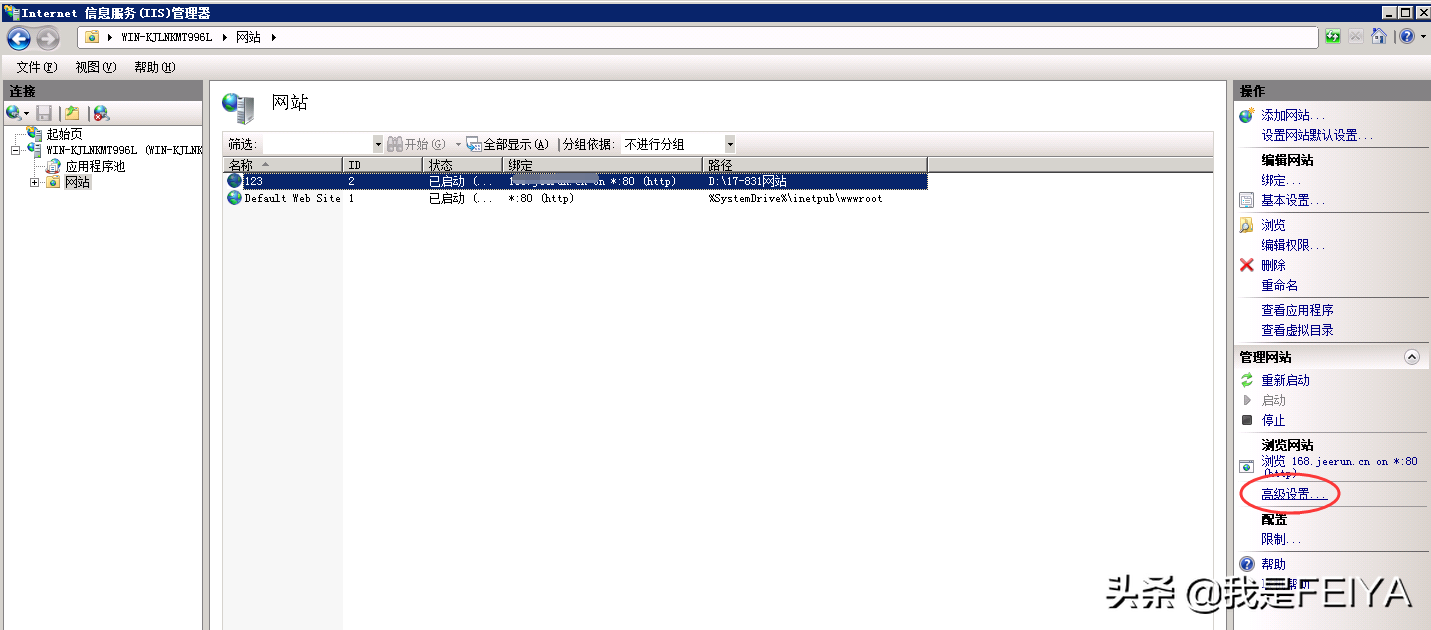Click globe icon of the 123 site row
This screenshot has height=630, width=1431.
coord(234,181)
